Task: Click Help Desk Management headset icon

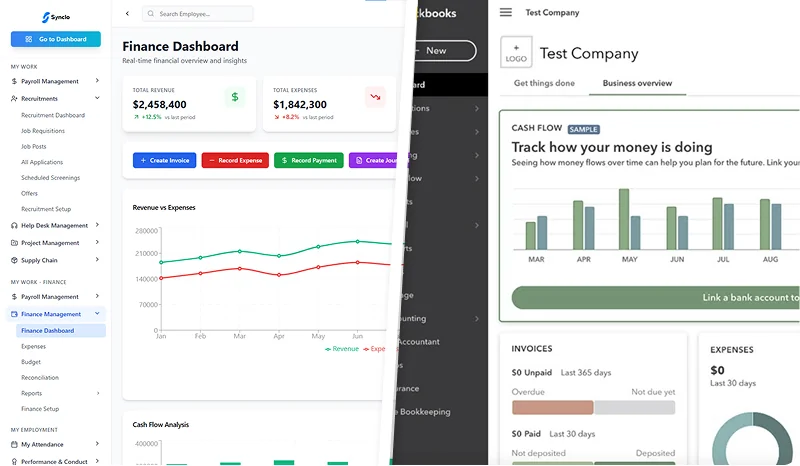Action: 14,225
